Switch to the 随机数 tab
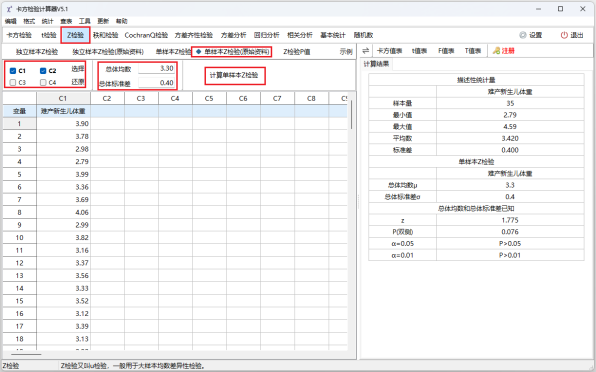Image resolution: width=596 pixels, height=372 pixels. pyautogui.click(x=363, y=35)
